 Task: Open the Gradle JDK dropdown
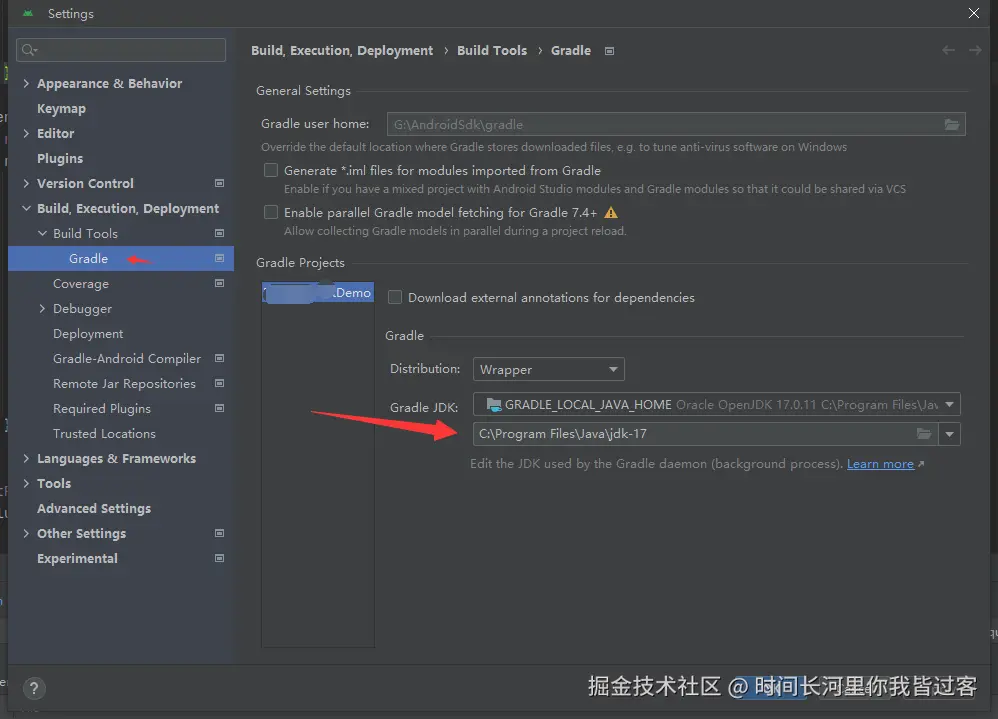(x=716, y=405)
